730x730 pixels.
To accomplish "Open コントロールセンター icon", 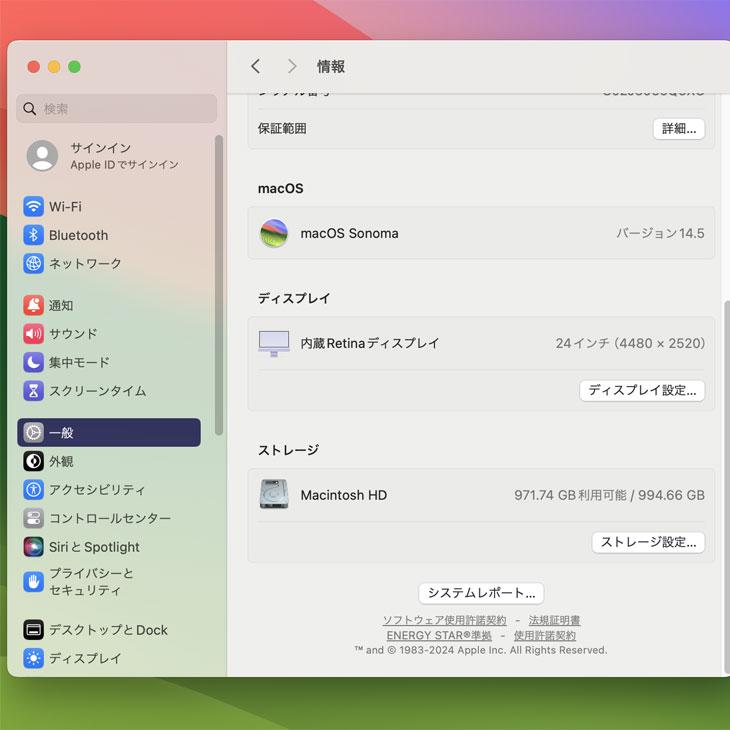I will (x=34, y=518).
